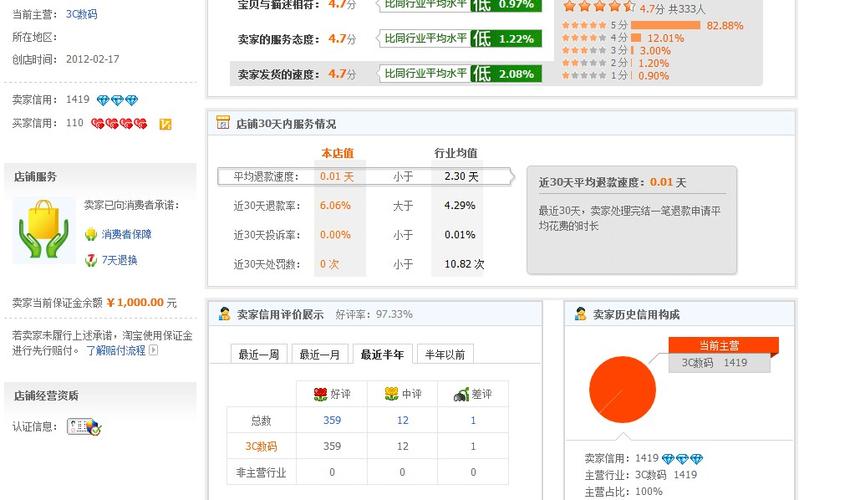The image size is (855, 500).
Task: Click the yellow badge icon beside hearts
Action: pyautogui.click(x=165, y=124)
